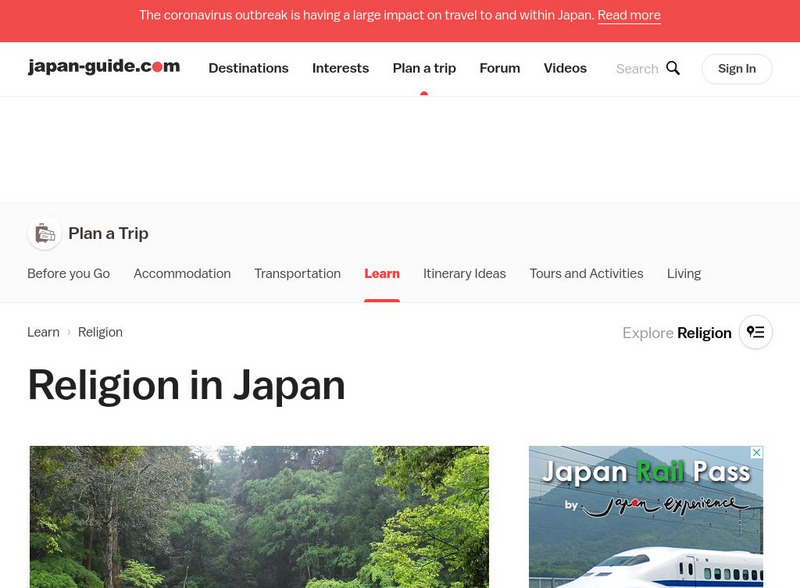Open the Itinerary Ideas tab
This screenshot has height=588, width=800.
464,273
